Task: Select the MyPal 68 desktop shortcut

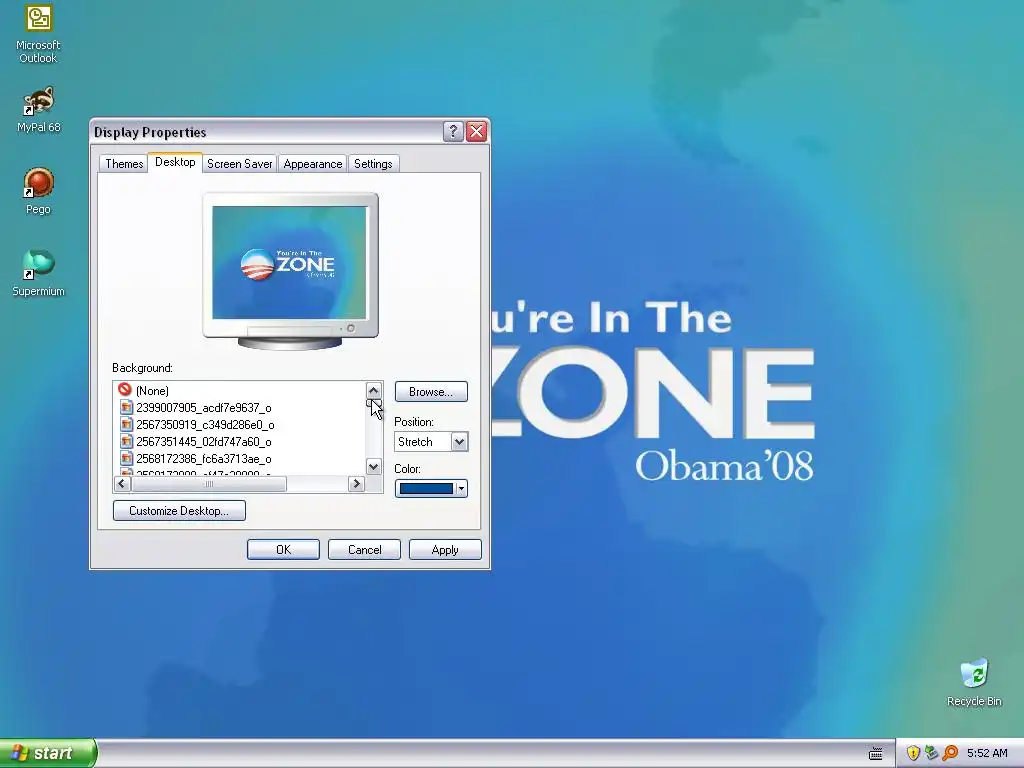Action: coord(38,109)
